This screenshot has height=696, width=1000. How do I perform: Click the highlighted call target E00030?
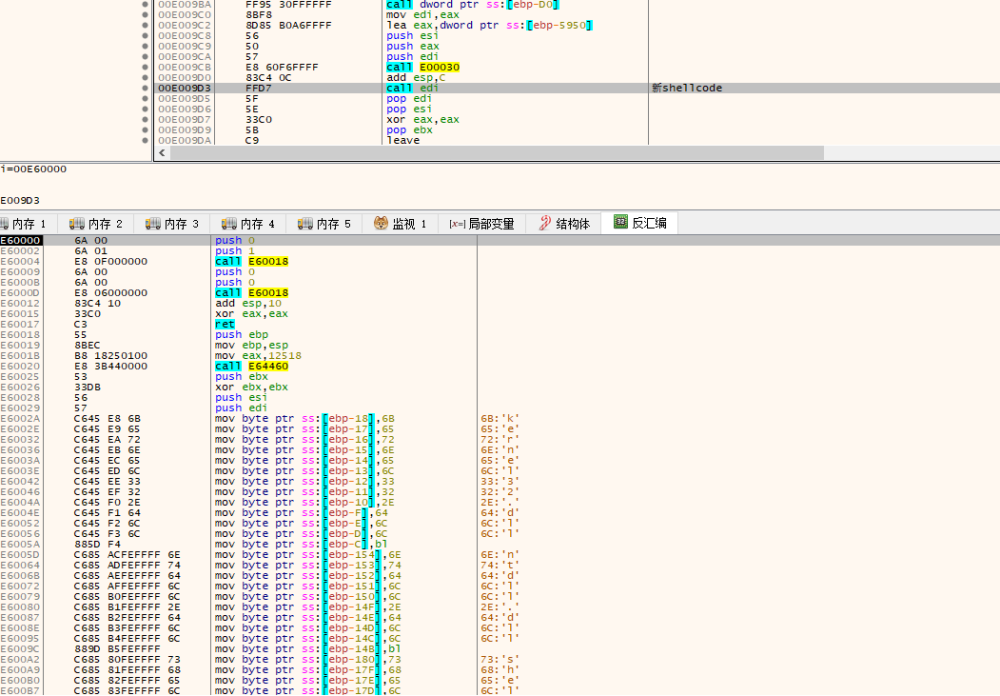438,67
